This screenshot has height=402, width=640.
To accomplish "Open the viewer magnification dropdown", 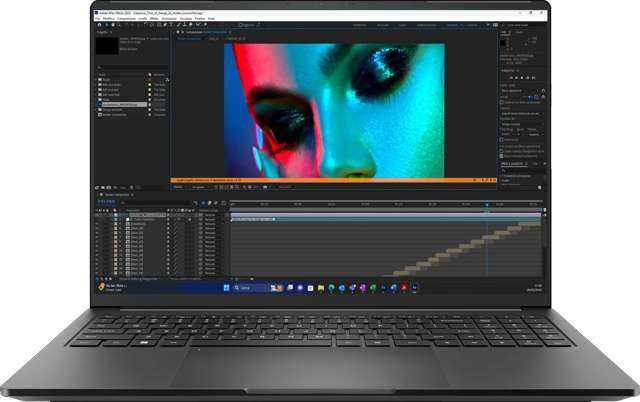I will (178, 187).
